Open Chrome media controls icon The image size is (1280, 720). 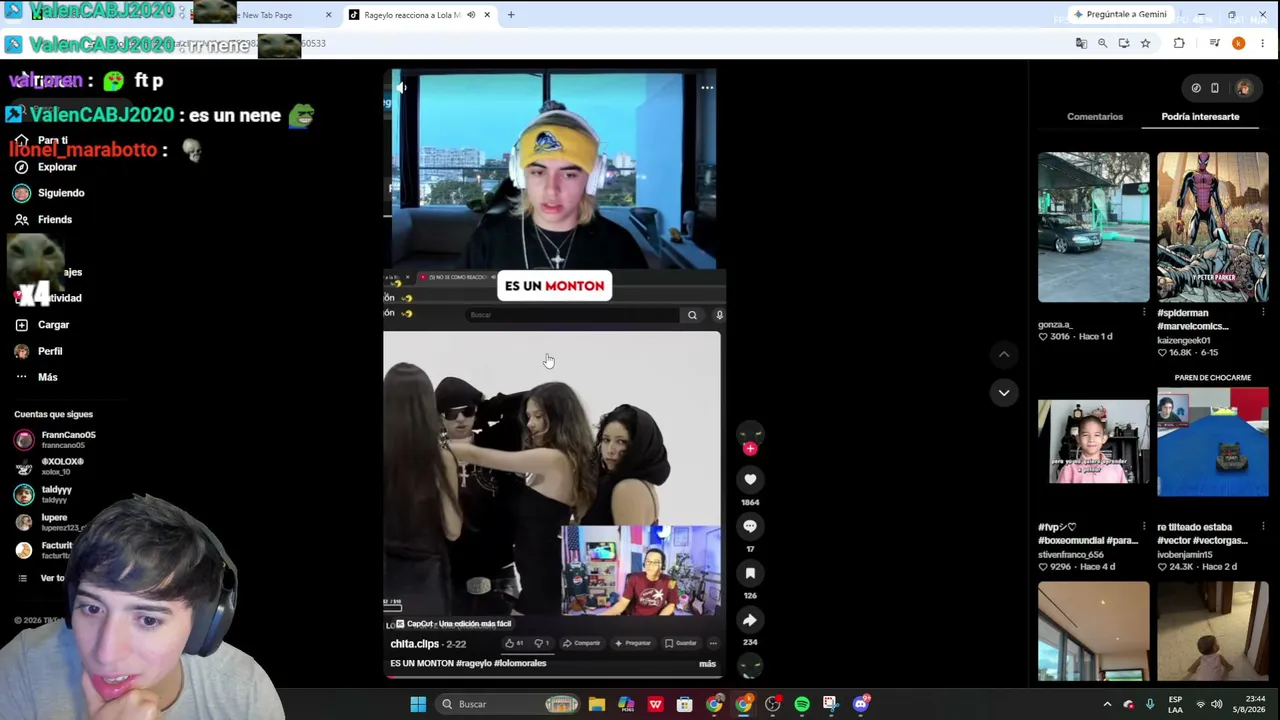(x=1214, y=43)
